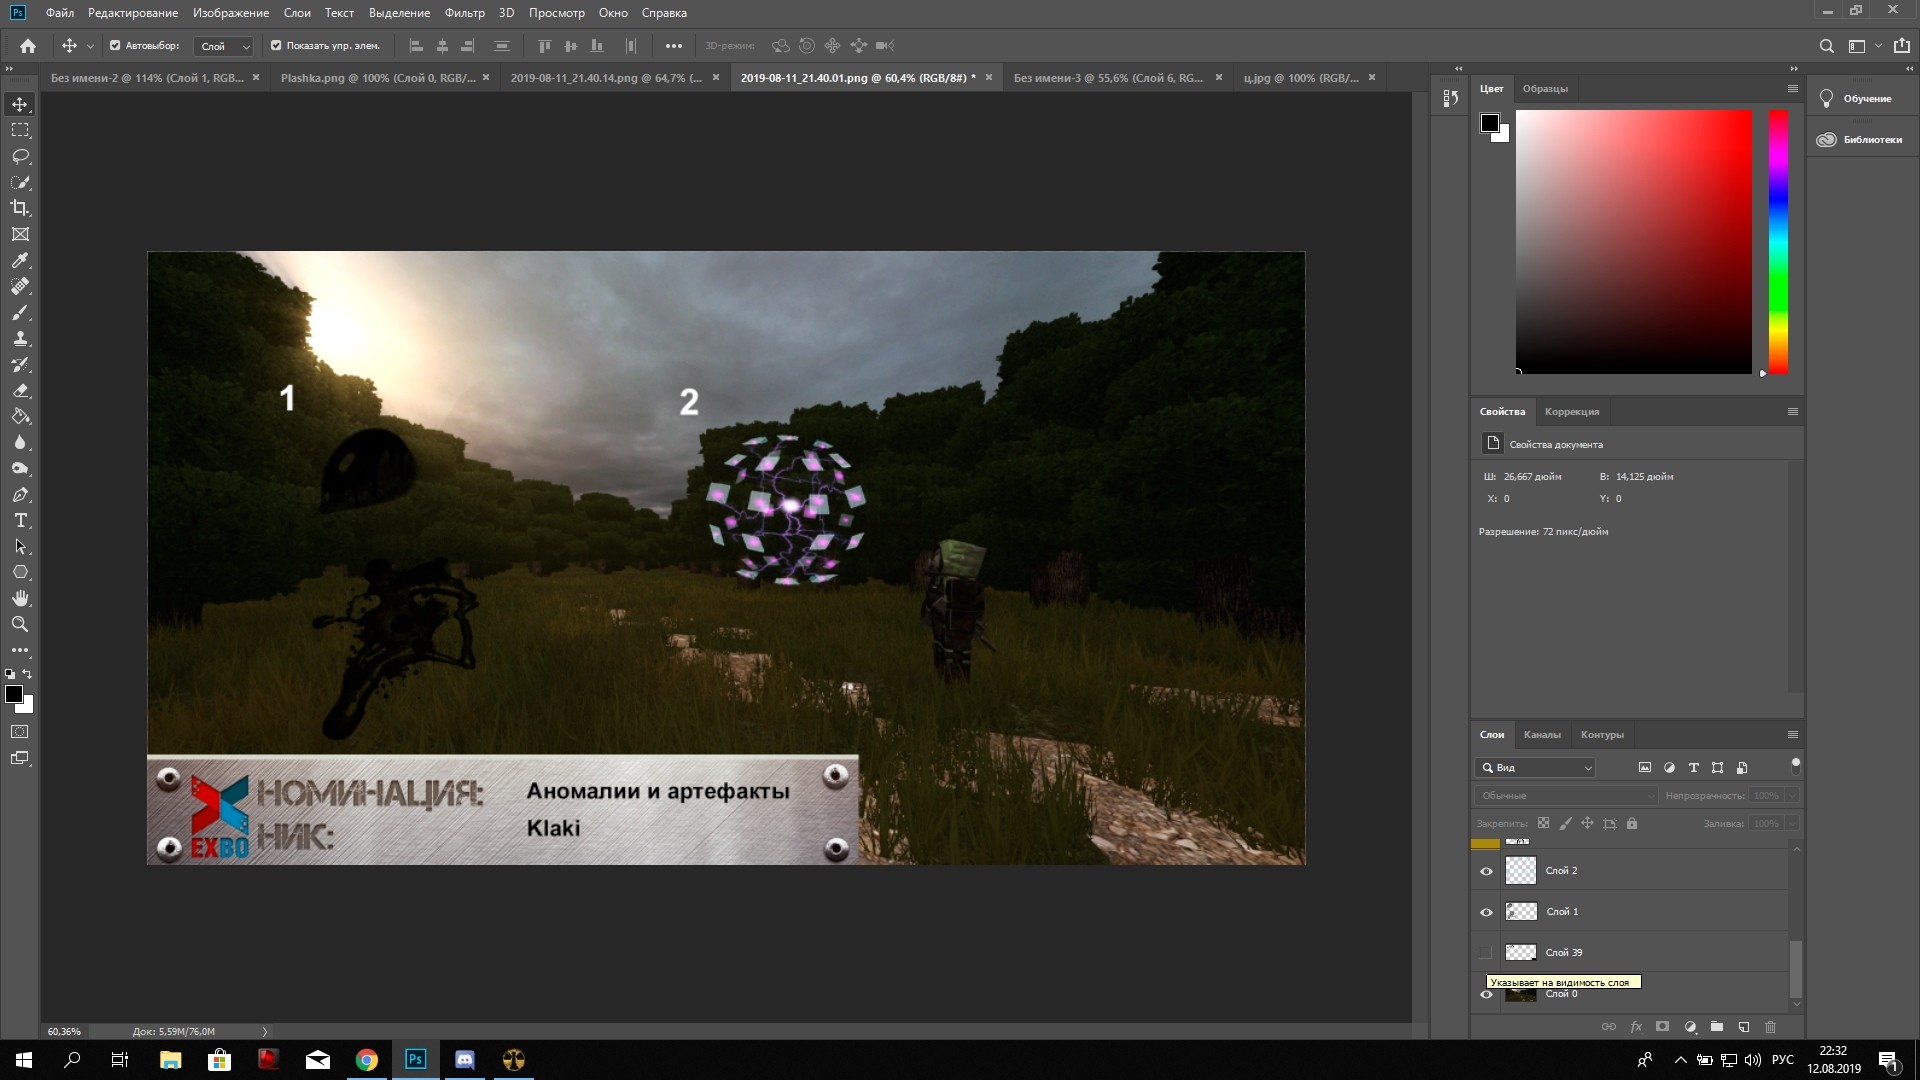Expand the Непрозрачность opacity dropdown arrow

(1791, 796)
